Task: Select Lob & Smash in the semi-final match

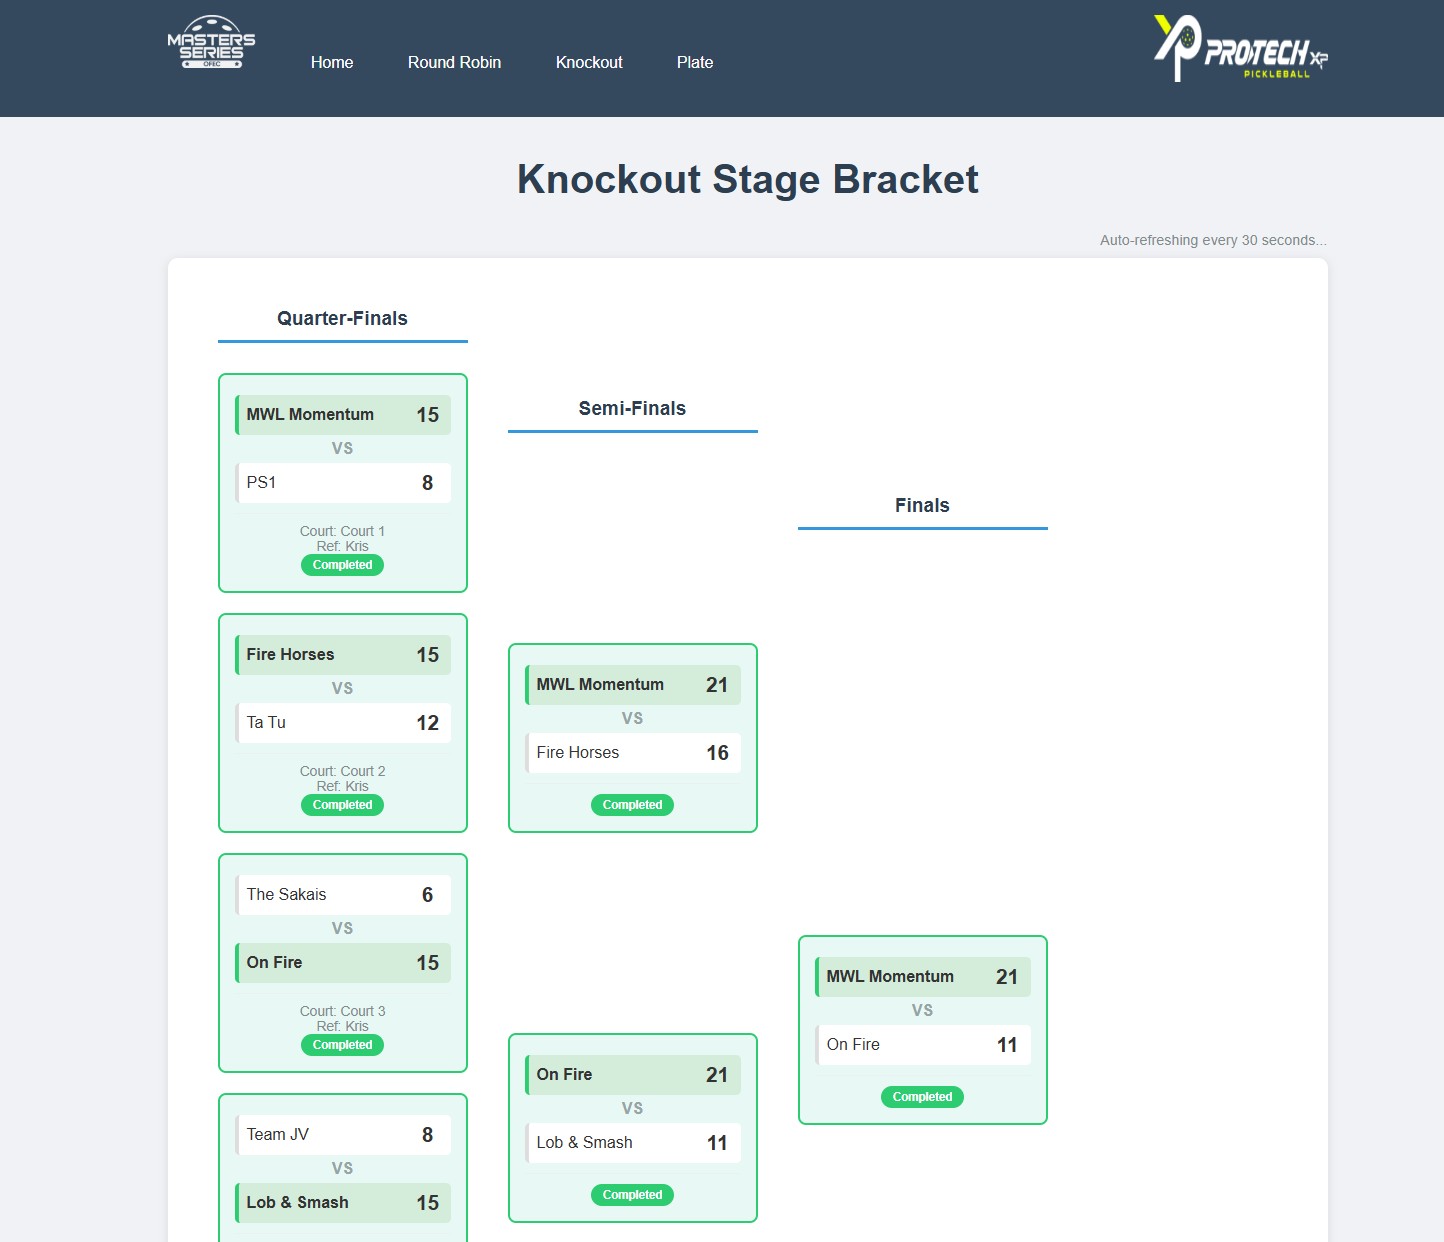Action: [x=632, y=1143]
